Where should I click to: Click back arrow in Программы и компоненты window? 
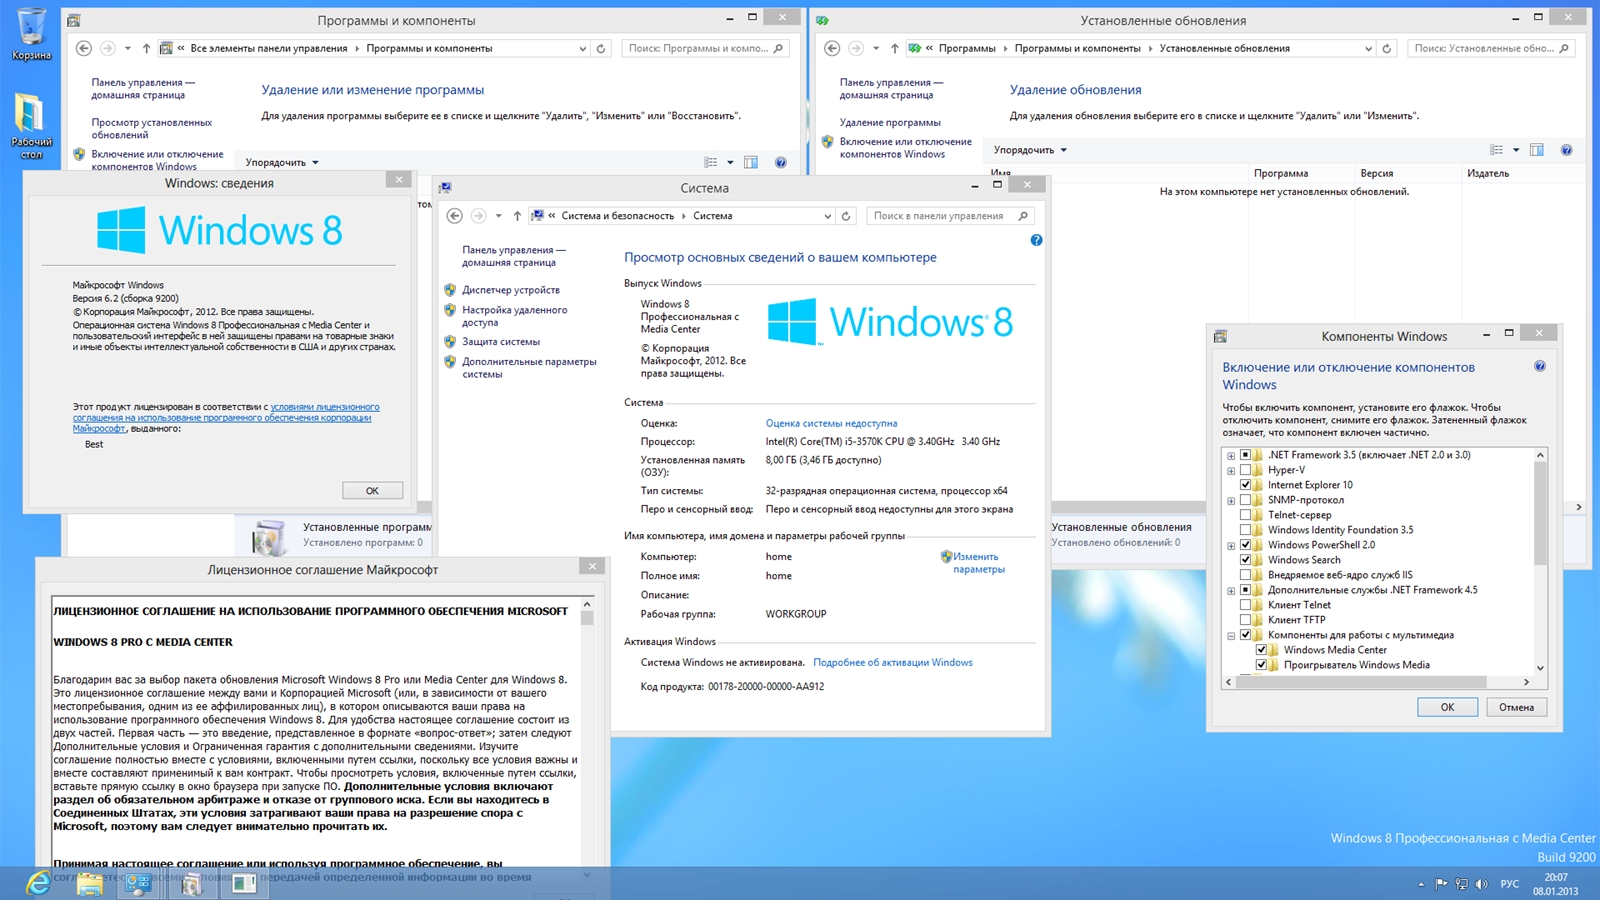click(x=84, y=48)
